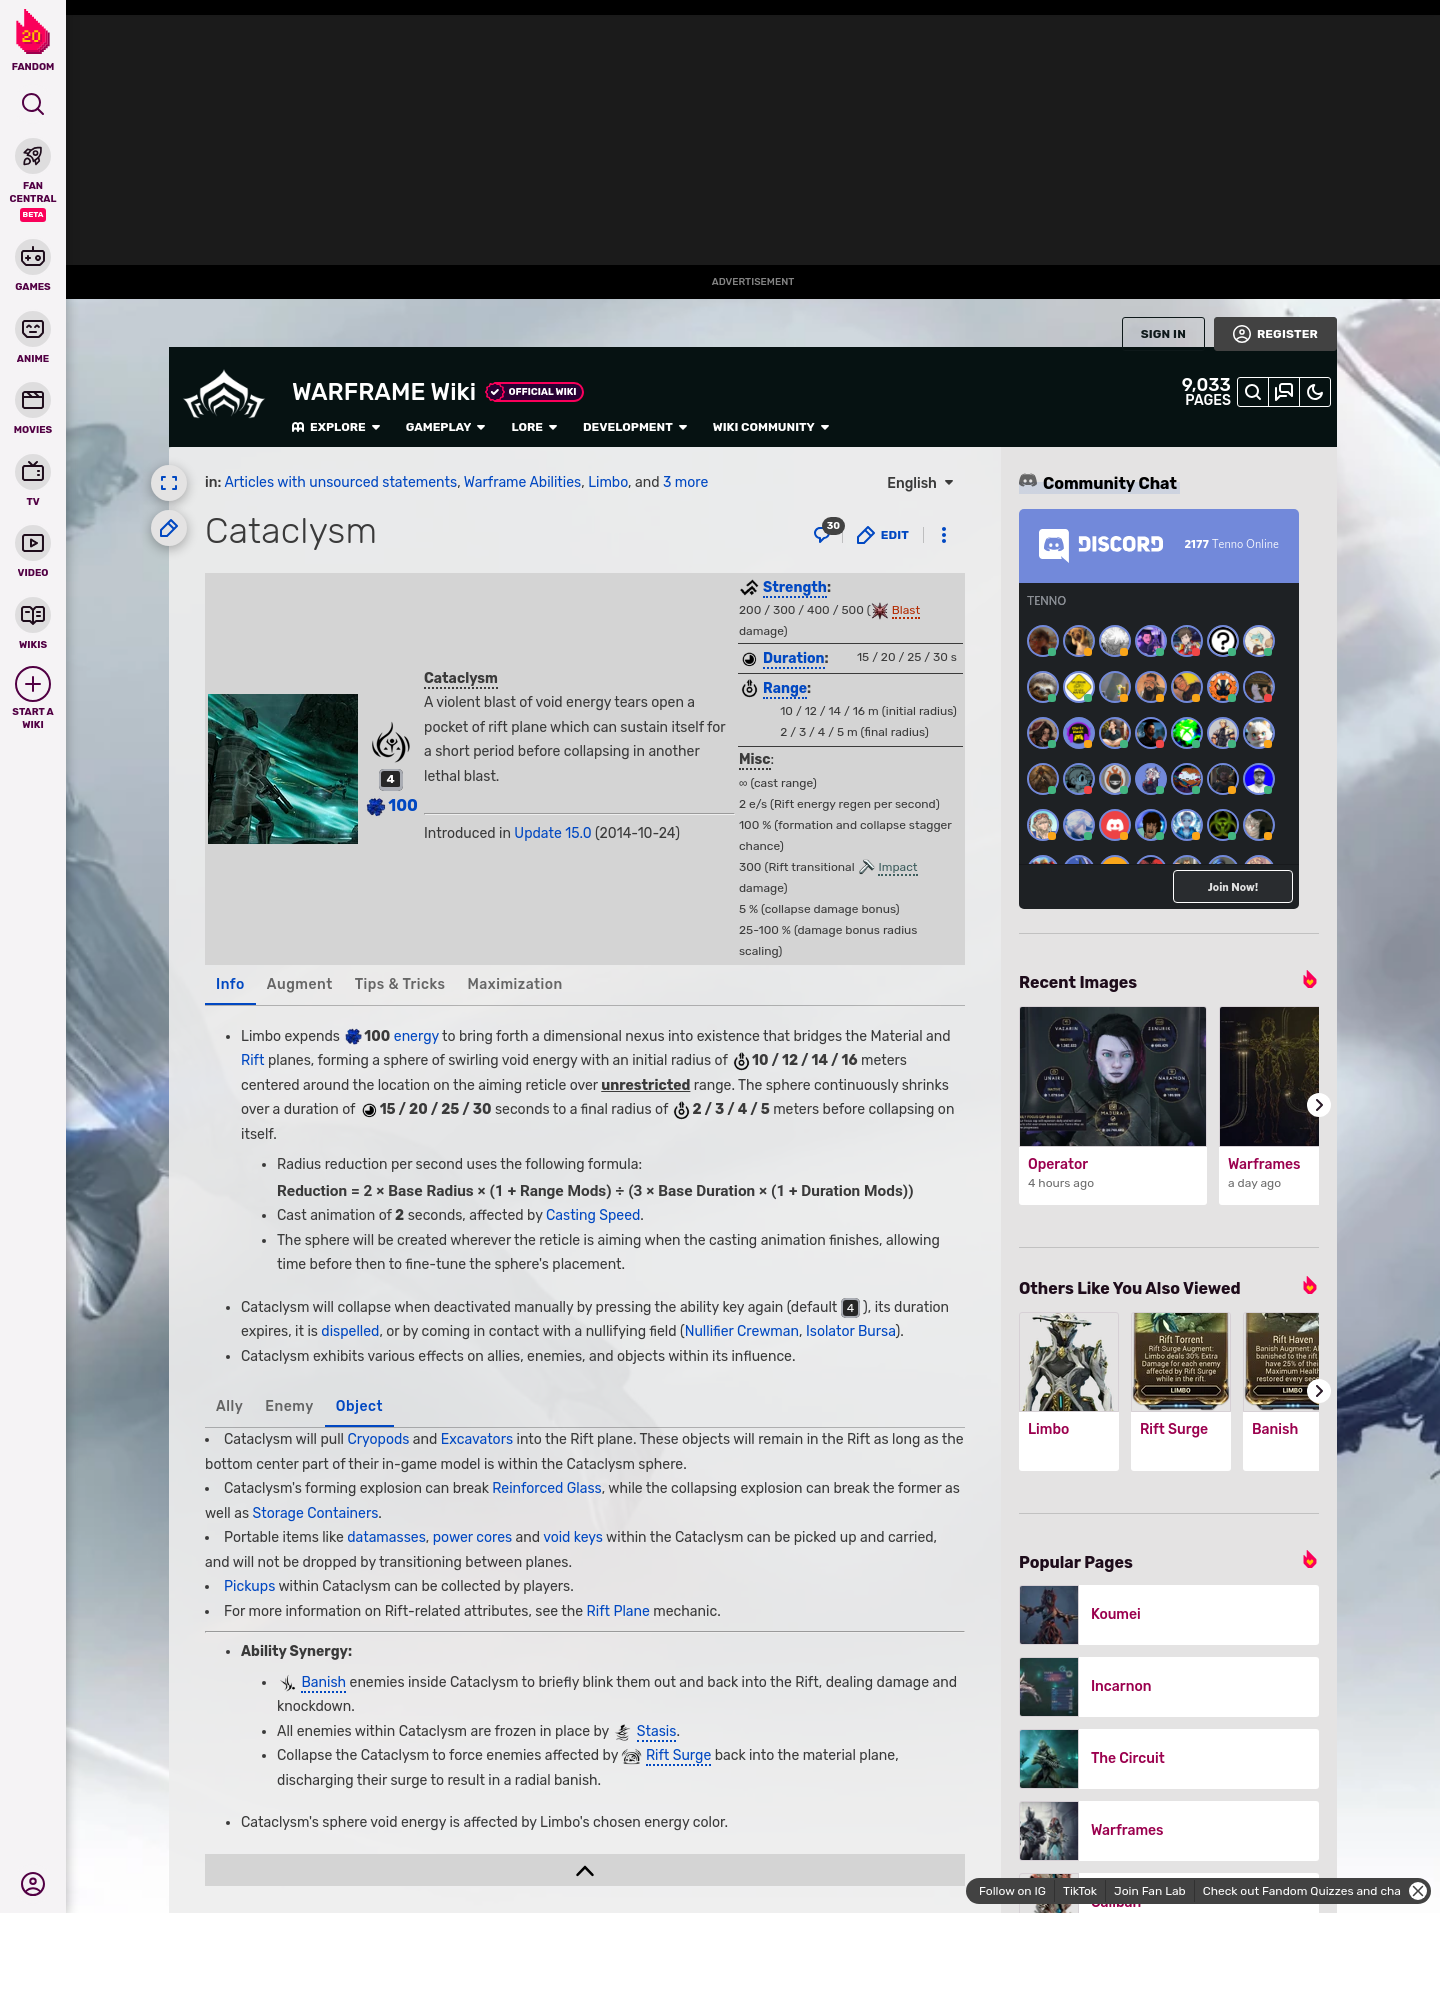Open the Cataclysm ability screenshot thumbnail
The image size is (1440, 2000).
click(x=283, y=769)
